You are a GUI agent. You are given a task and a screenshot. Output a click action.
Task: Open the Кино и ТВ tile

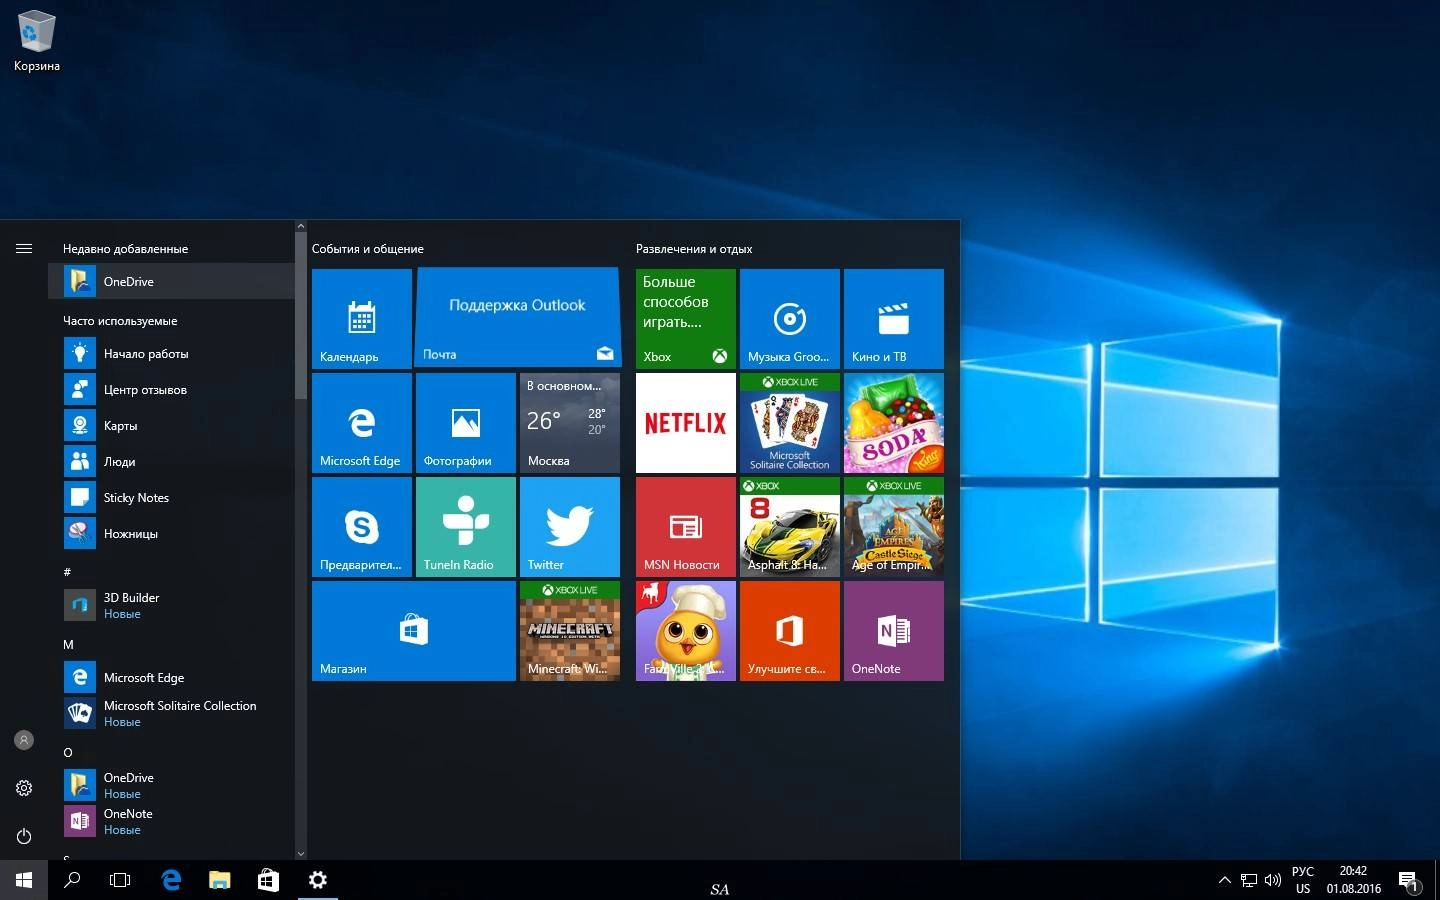(893, 319)
